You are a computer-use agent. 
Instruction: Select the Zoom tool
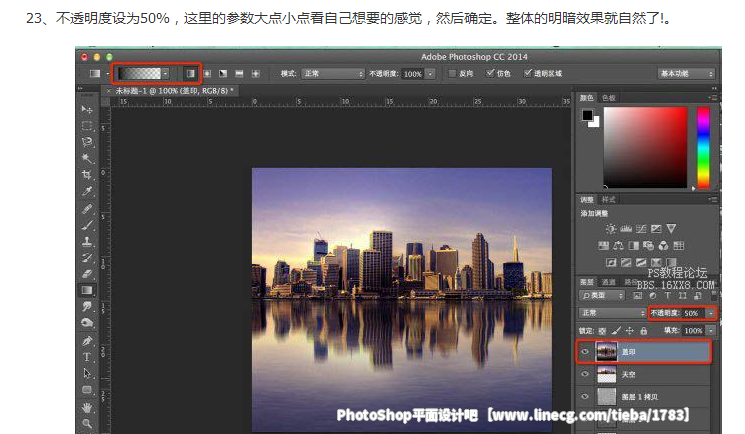[x=87, y=423]
